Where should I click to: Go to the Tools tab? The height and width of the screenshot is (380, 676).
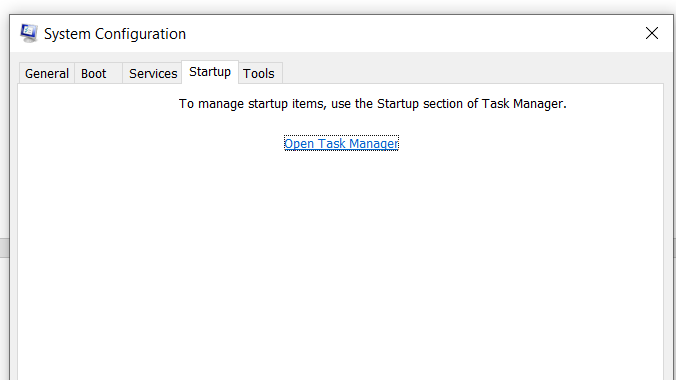click(x=259, y=73)
